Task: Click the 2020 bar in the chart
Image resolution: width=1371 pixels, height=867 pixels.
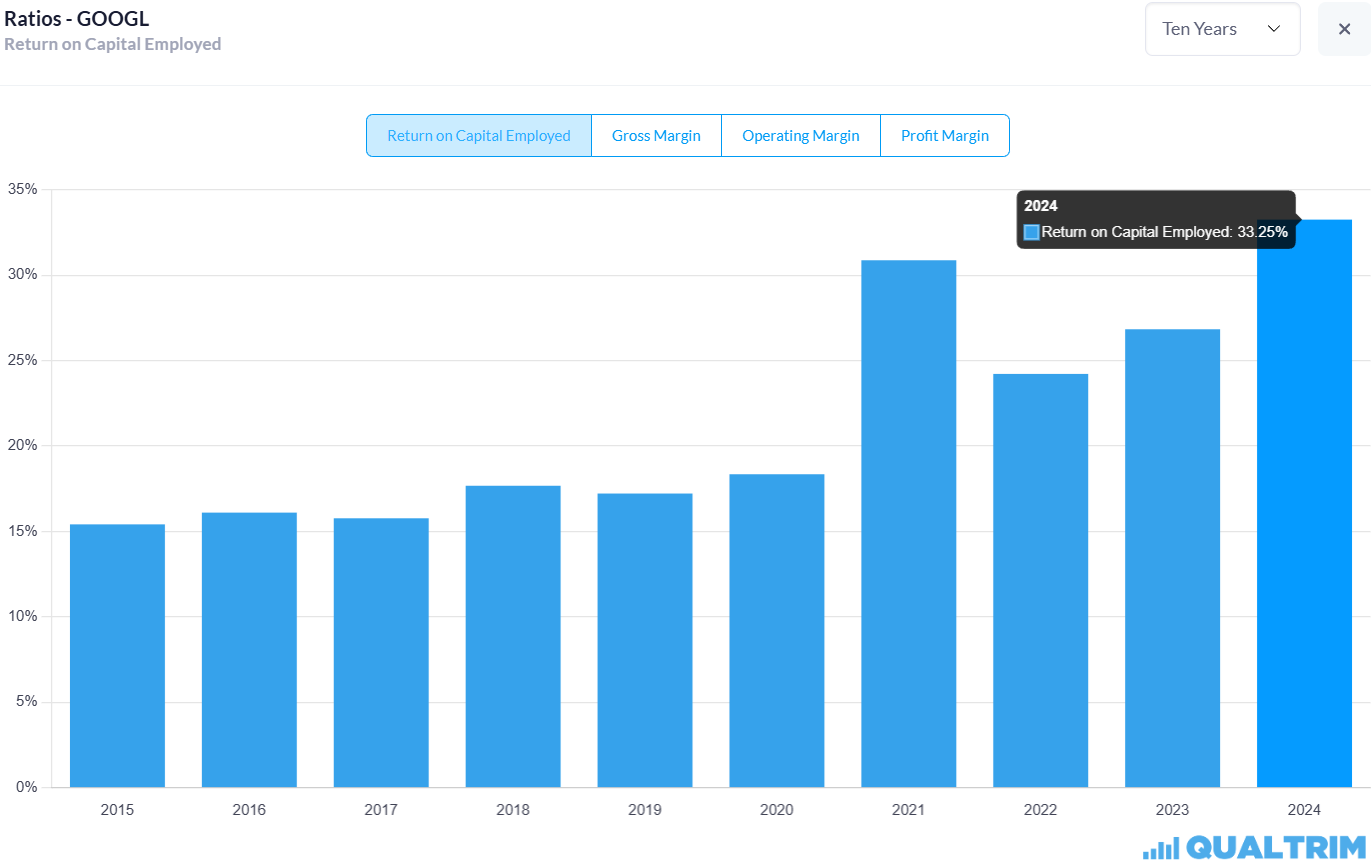Action: [777, 630]
